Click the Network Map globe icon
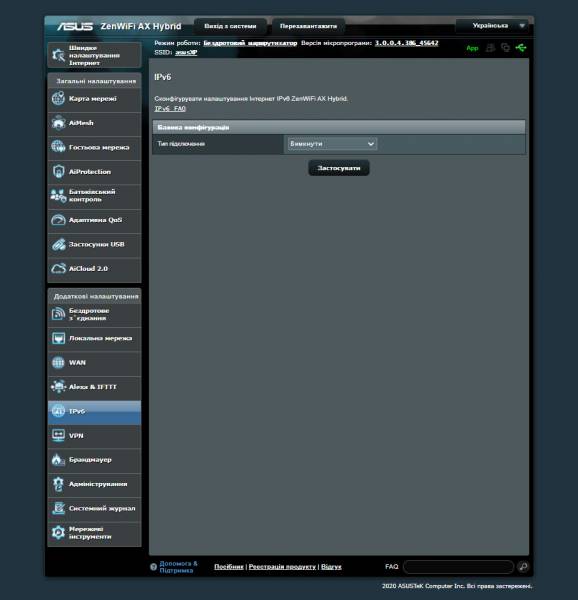 tap(58, 98)
